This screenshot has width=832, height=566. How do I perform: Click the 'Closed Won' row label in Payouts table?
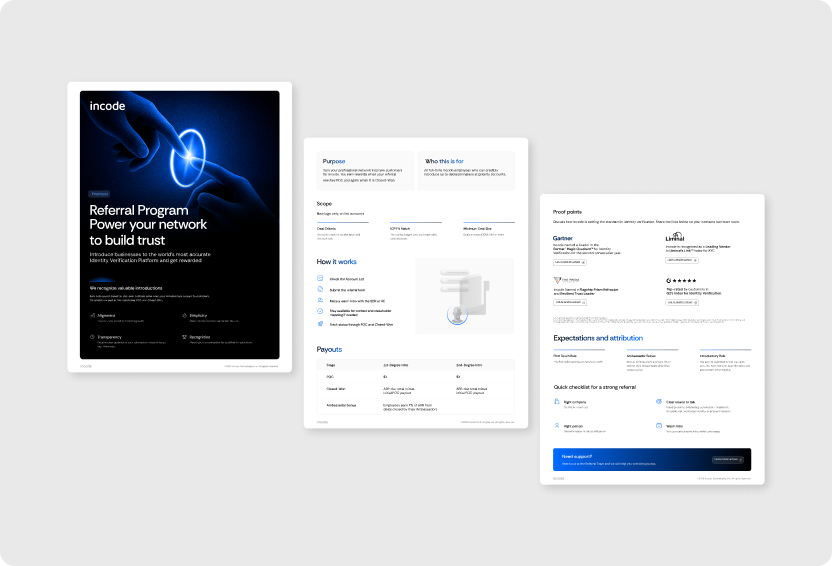coord(335,389)
